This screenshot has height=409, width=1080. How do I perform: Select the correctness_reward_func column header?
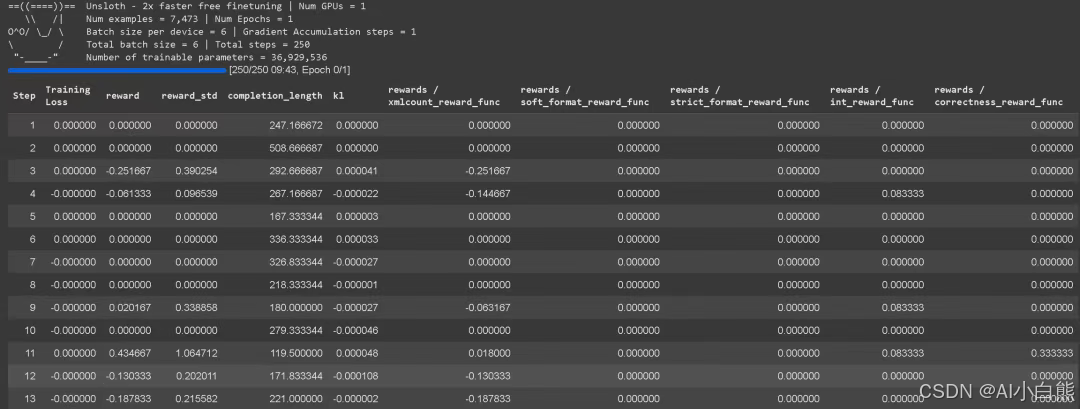click(x=999, y=96)
